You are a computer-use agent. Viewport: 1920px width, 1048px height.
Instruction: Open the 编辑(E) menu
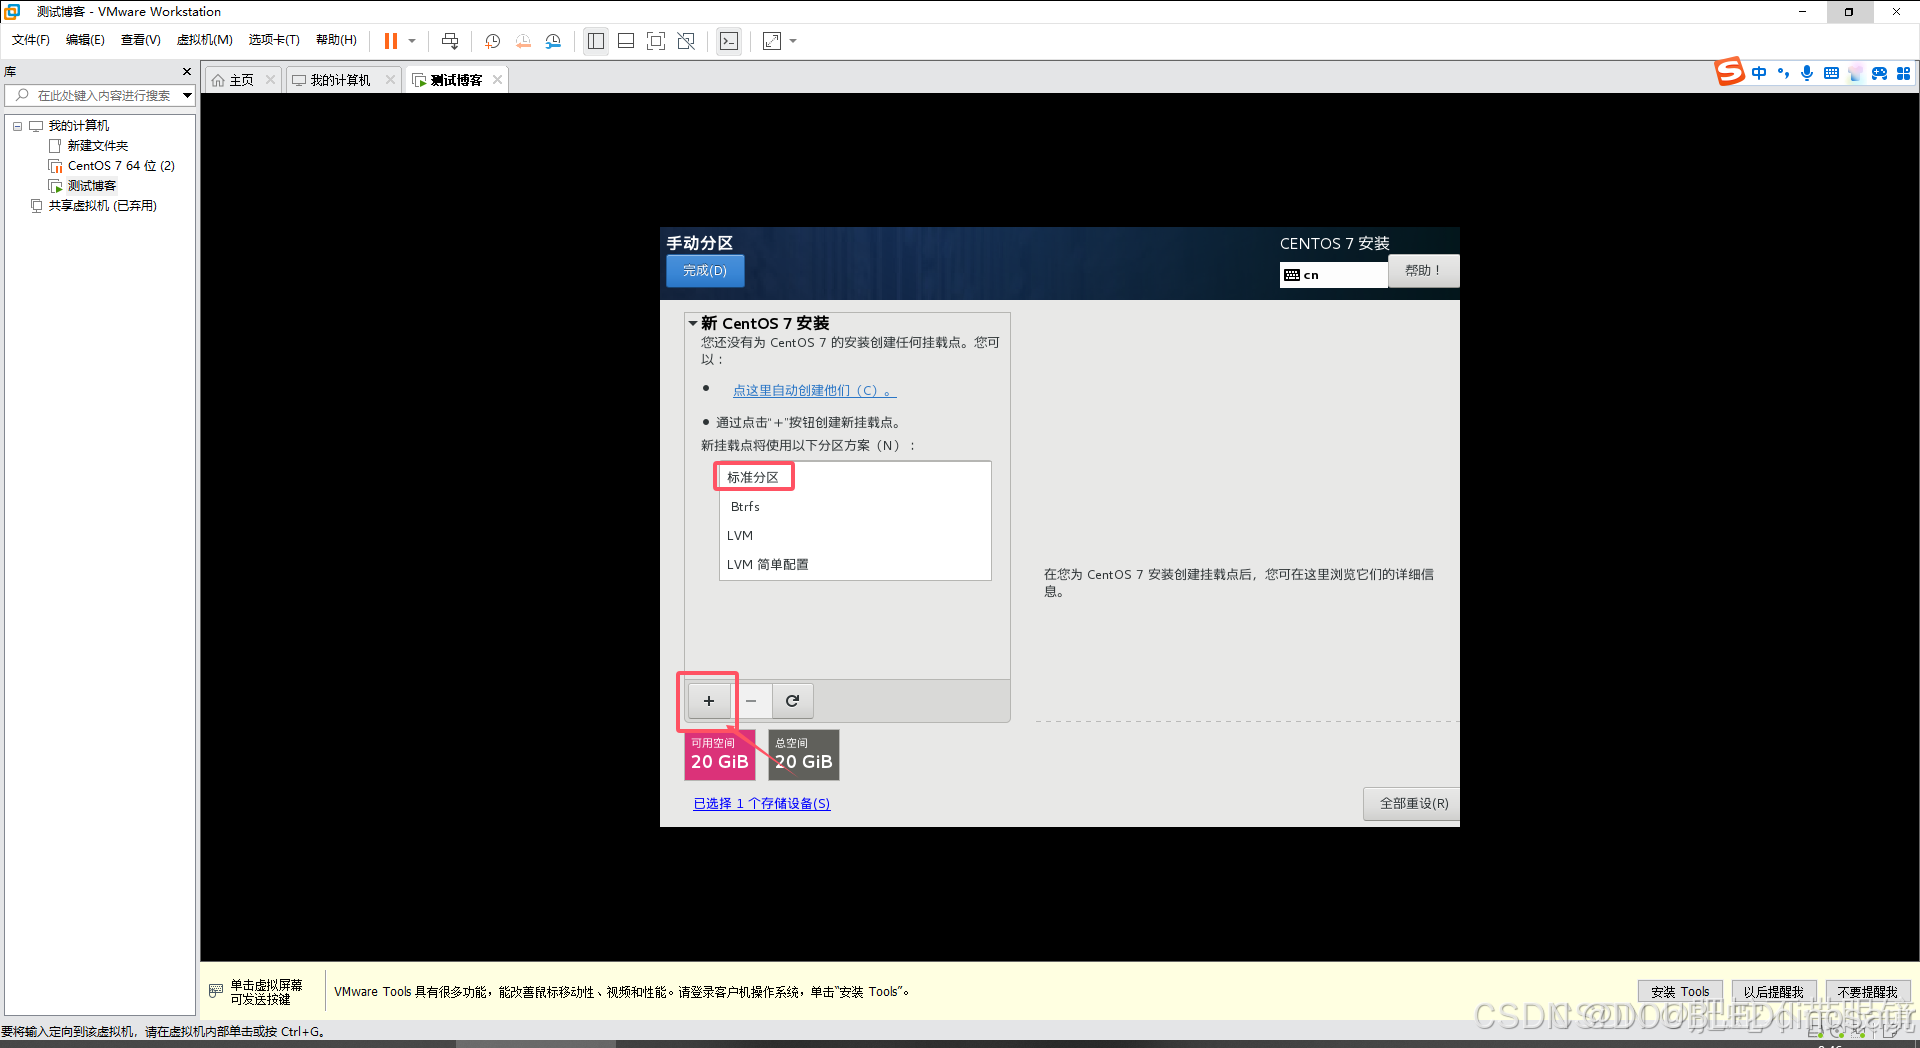85,40
